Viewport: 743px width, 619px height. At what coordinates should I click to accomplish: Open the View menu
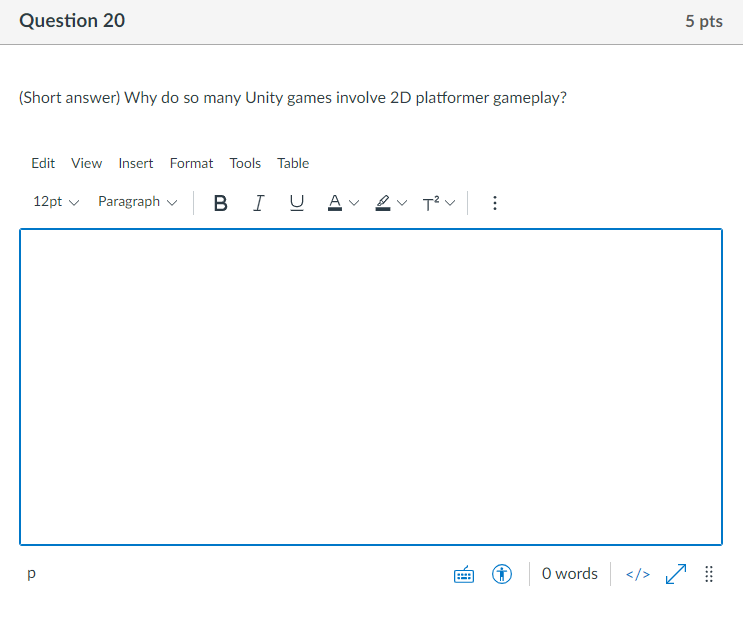click(86, 164)
